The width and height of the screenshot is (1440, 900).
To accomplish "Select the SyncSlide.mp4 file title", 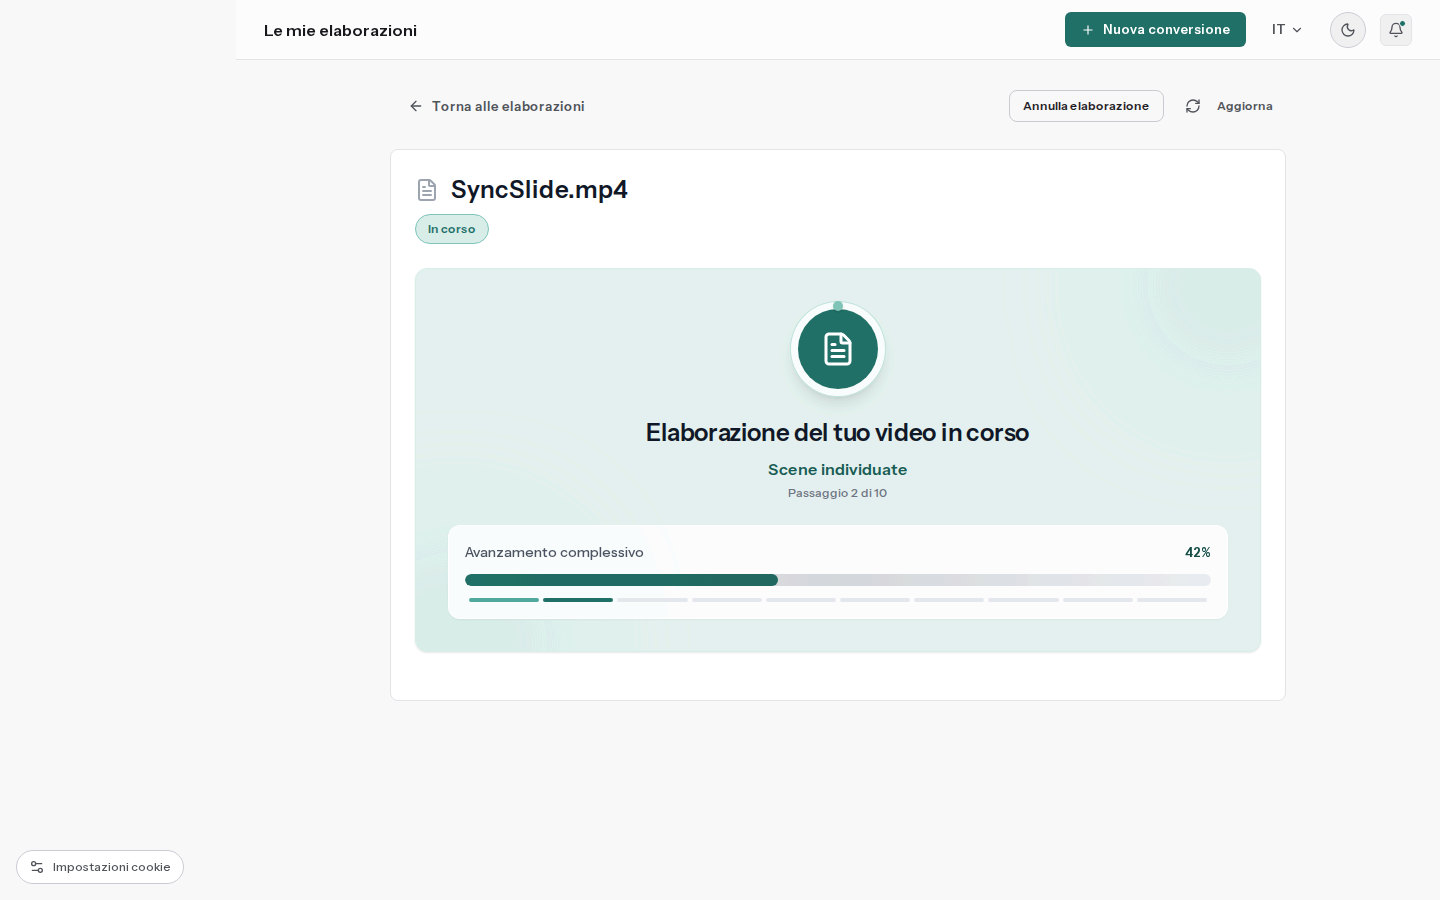I will pyautogui.click(x=539, y=190).
